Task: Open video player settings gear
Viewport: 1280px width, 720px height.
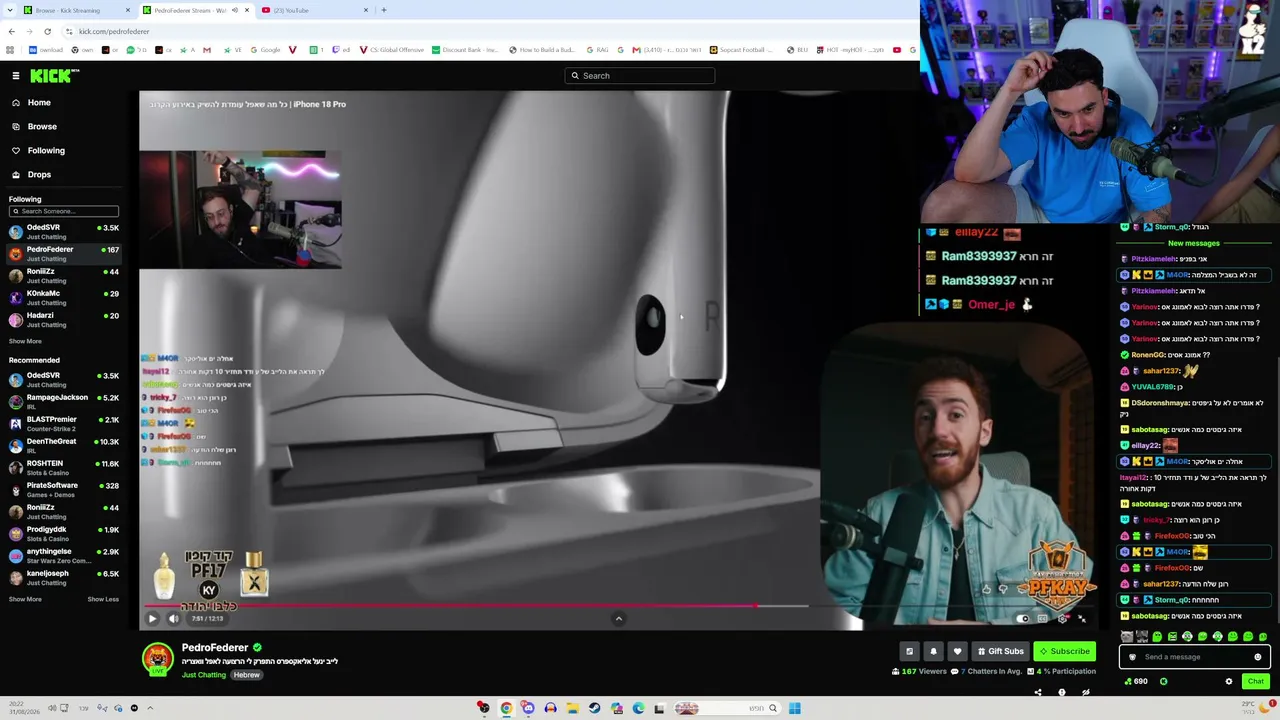Action: tap(1062, 619)
